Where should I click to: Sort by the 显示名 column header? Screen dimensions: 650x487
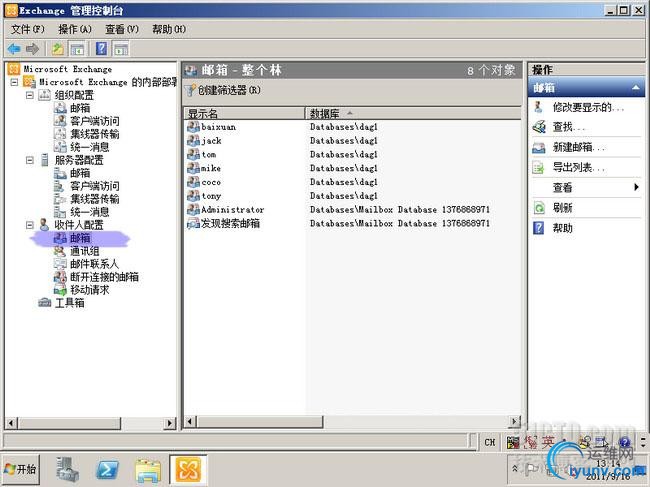tap(244, 114)
